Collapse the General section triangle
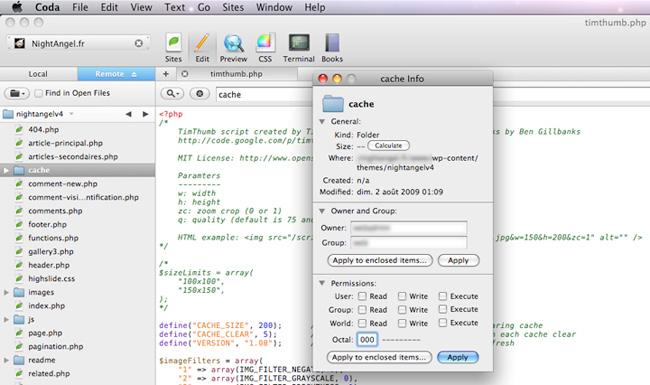 pos(322,121)
